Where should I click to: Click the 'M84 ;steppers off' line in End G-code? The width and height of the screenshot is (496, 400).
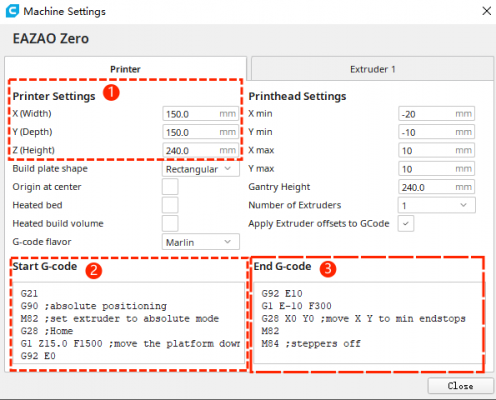pyautogui.click(x=311, y=344)
